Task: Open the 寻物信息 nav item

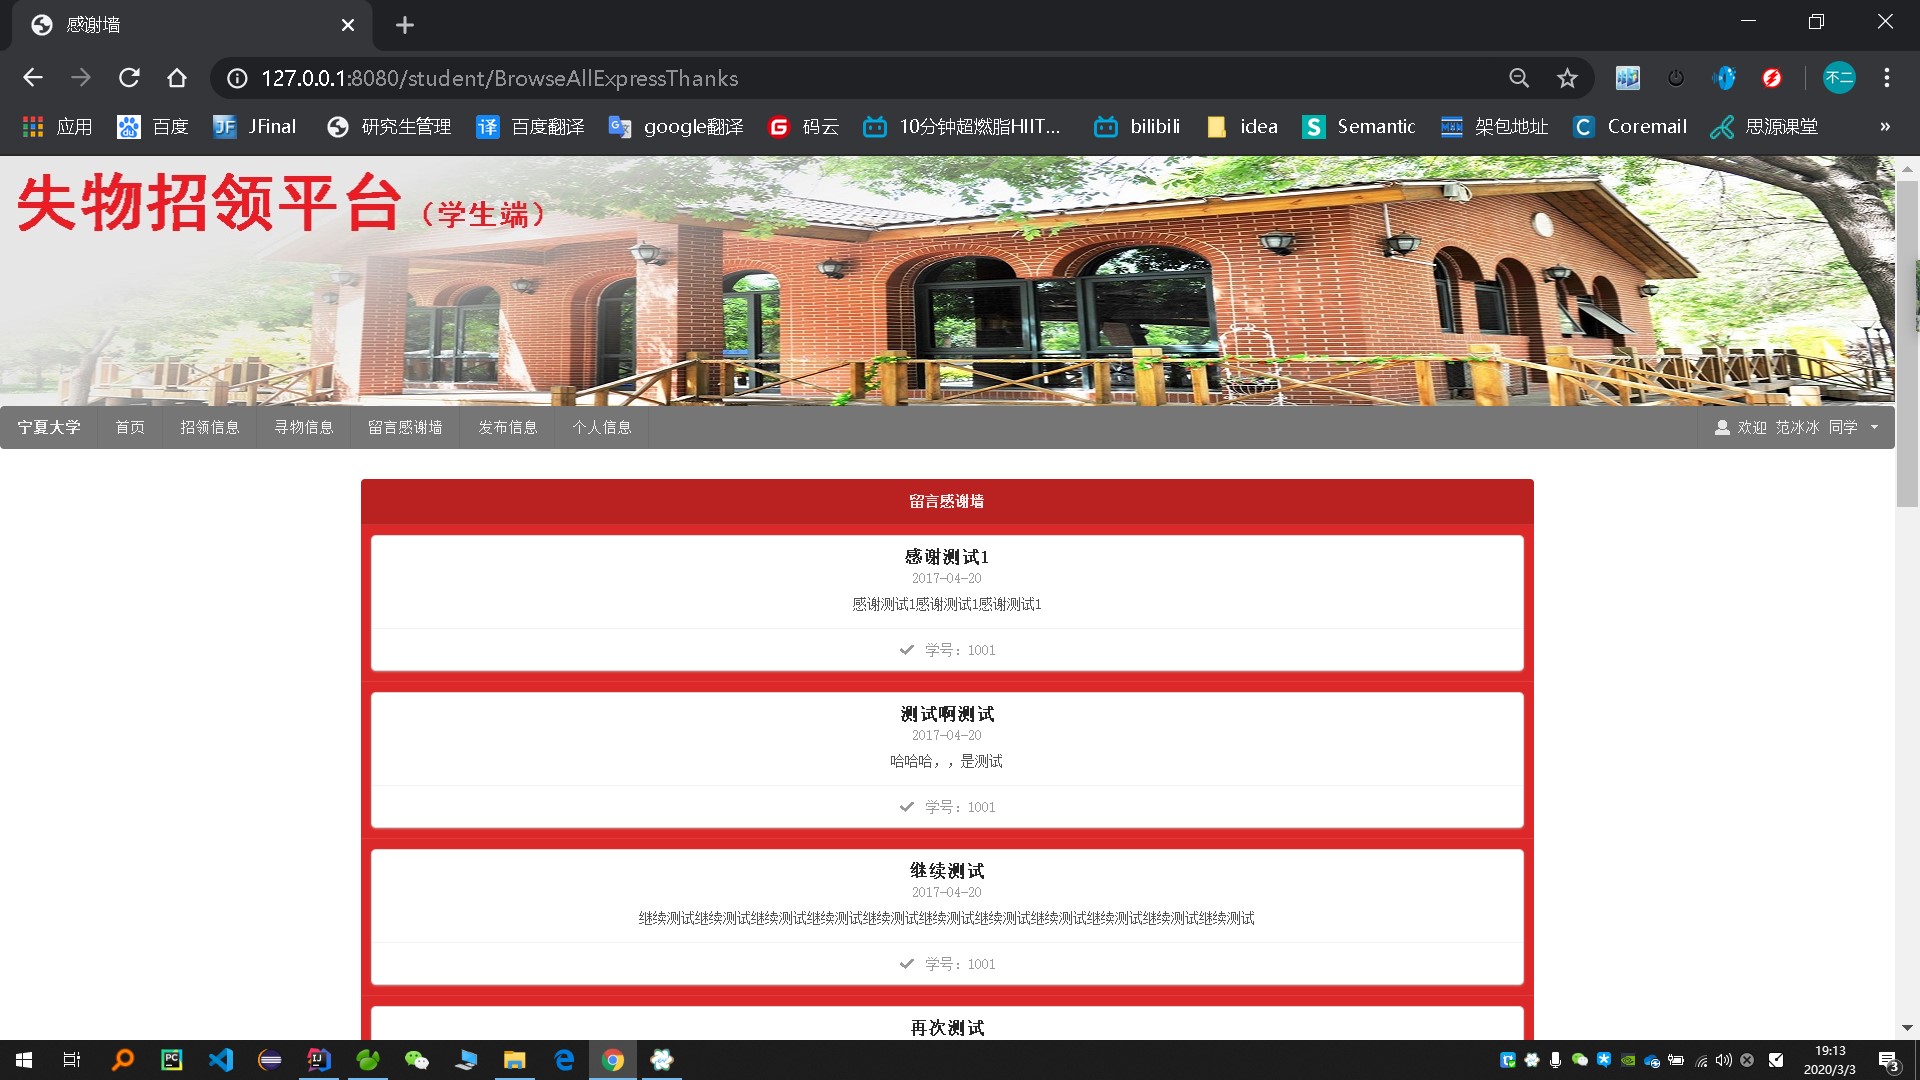Action: pos(304,427)
